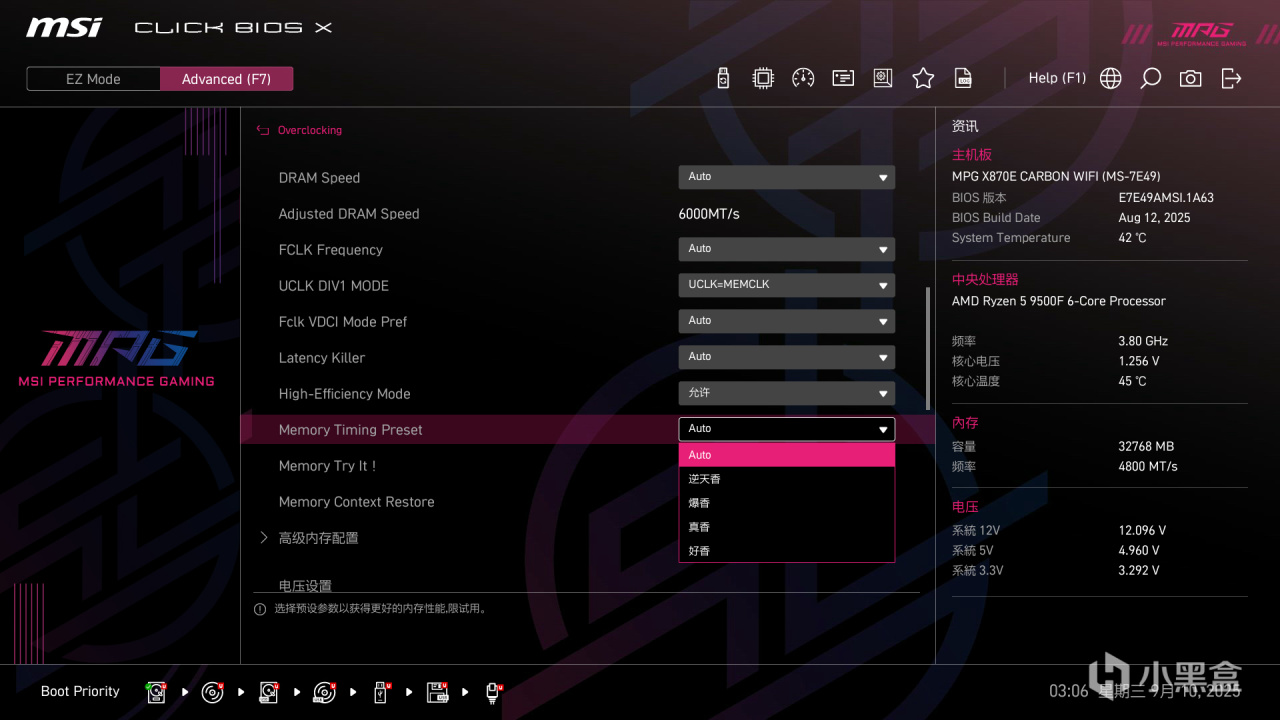1280x720 pixels.
Task: Select the optical disc boot device icon
Action: (x=213, y=692)
